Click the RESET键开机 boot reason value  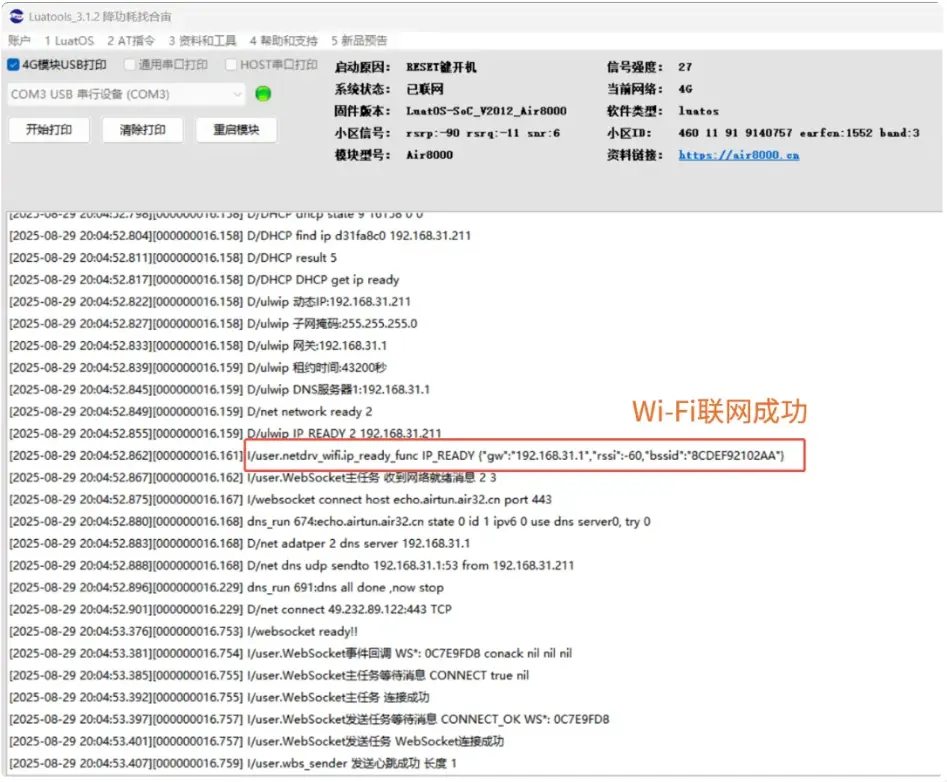[x=441, y=67]
